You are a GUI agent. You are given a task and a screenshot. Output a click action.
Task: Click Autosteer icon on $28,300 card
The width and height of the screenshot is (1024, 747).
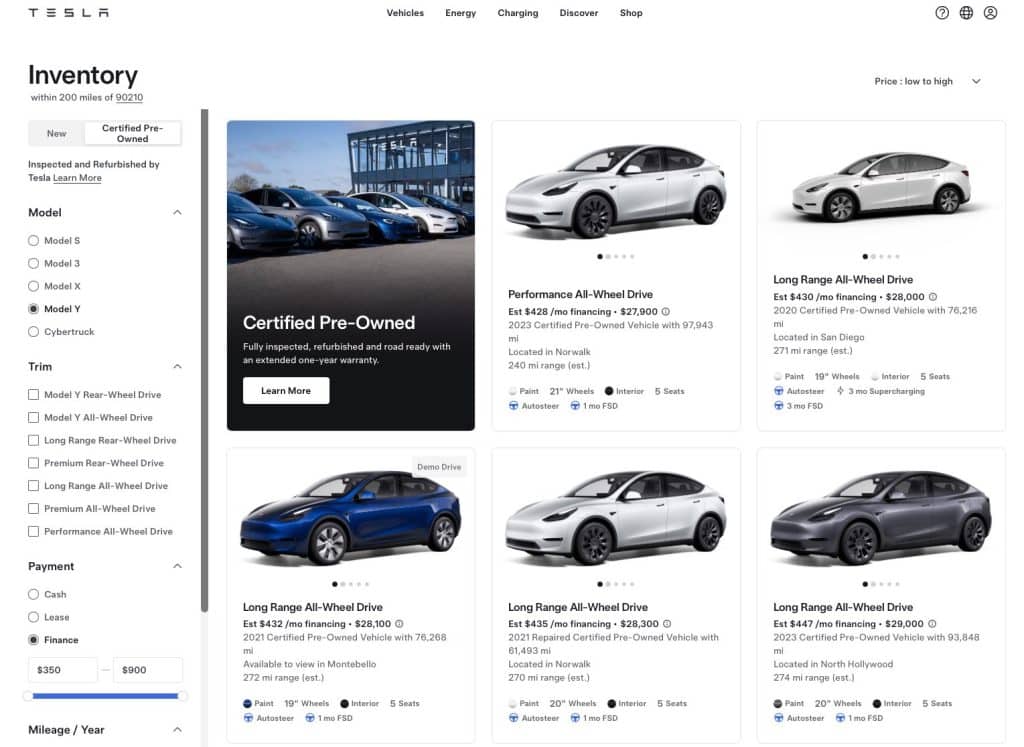click(513, 718)
